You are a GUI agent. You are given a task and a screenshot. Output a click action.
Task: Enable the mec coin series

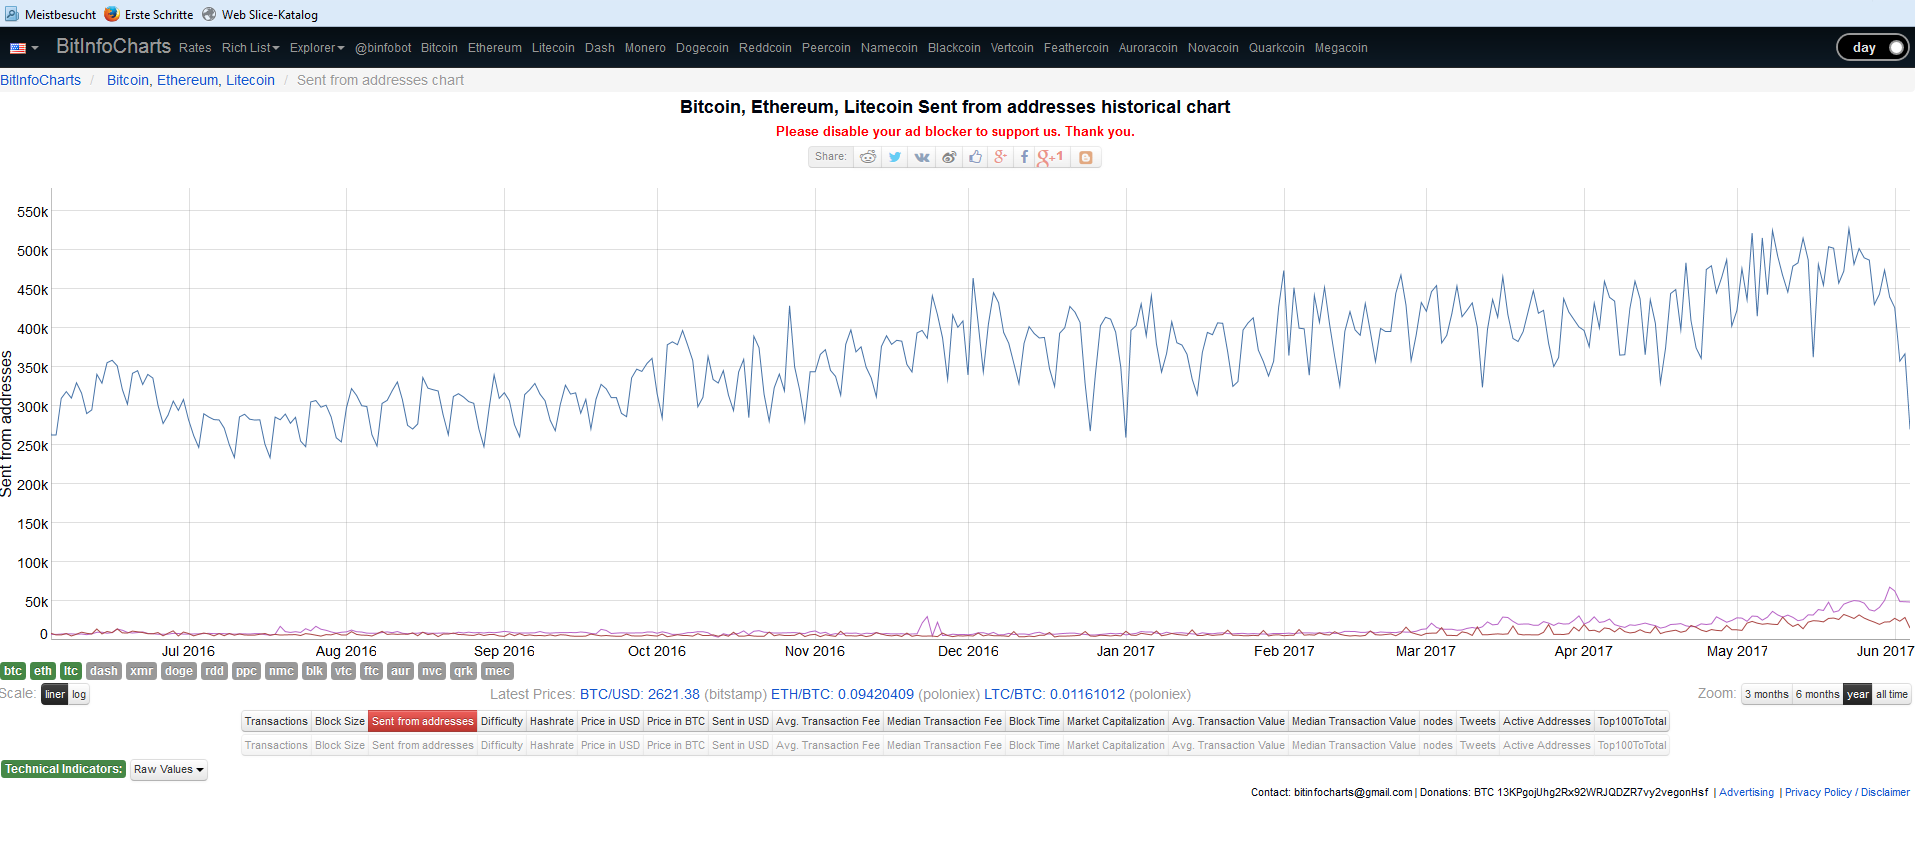(497, 671)
